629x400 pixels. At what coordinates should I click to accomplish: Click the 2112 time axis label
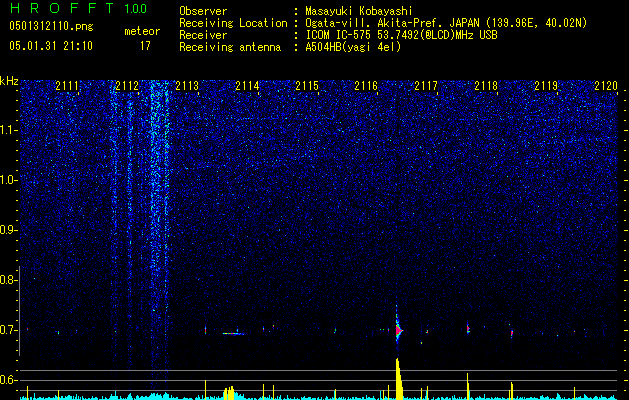[127, 86]
